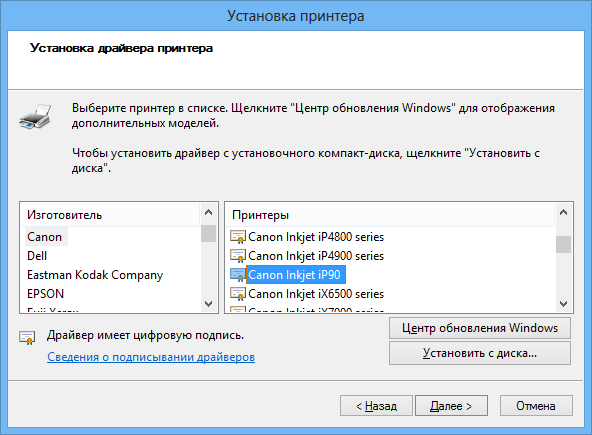The height and width of the screenshot is (435, 592).
Task: Choose Eastman Kodak Company manufacturer
Action: [95, 275]
